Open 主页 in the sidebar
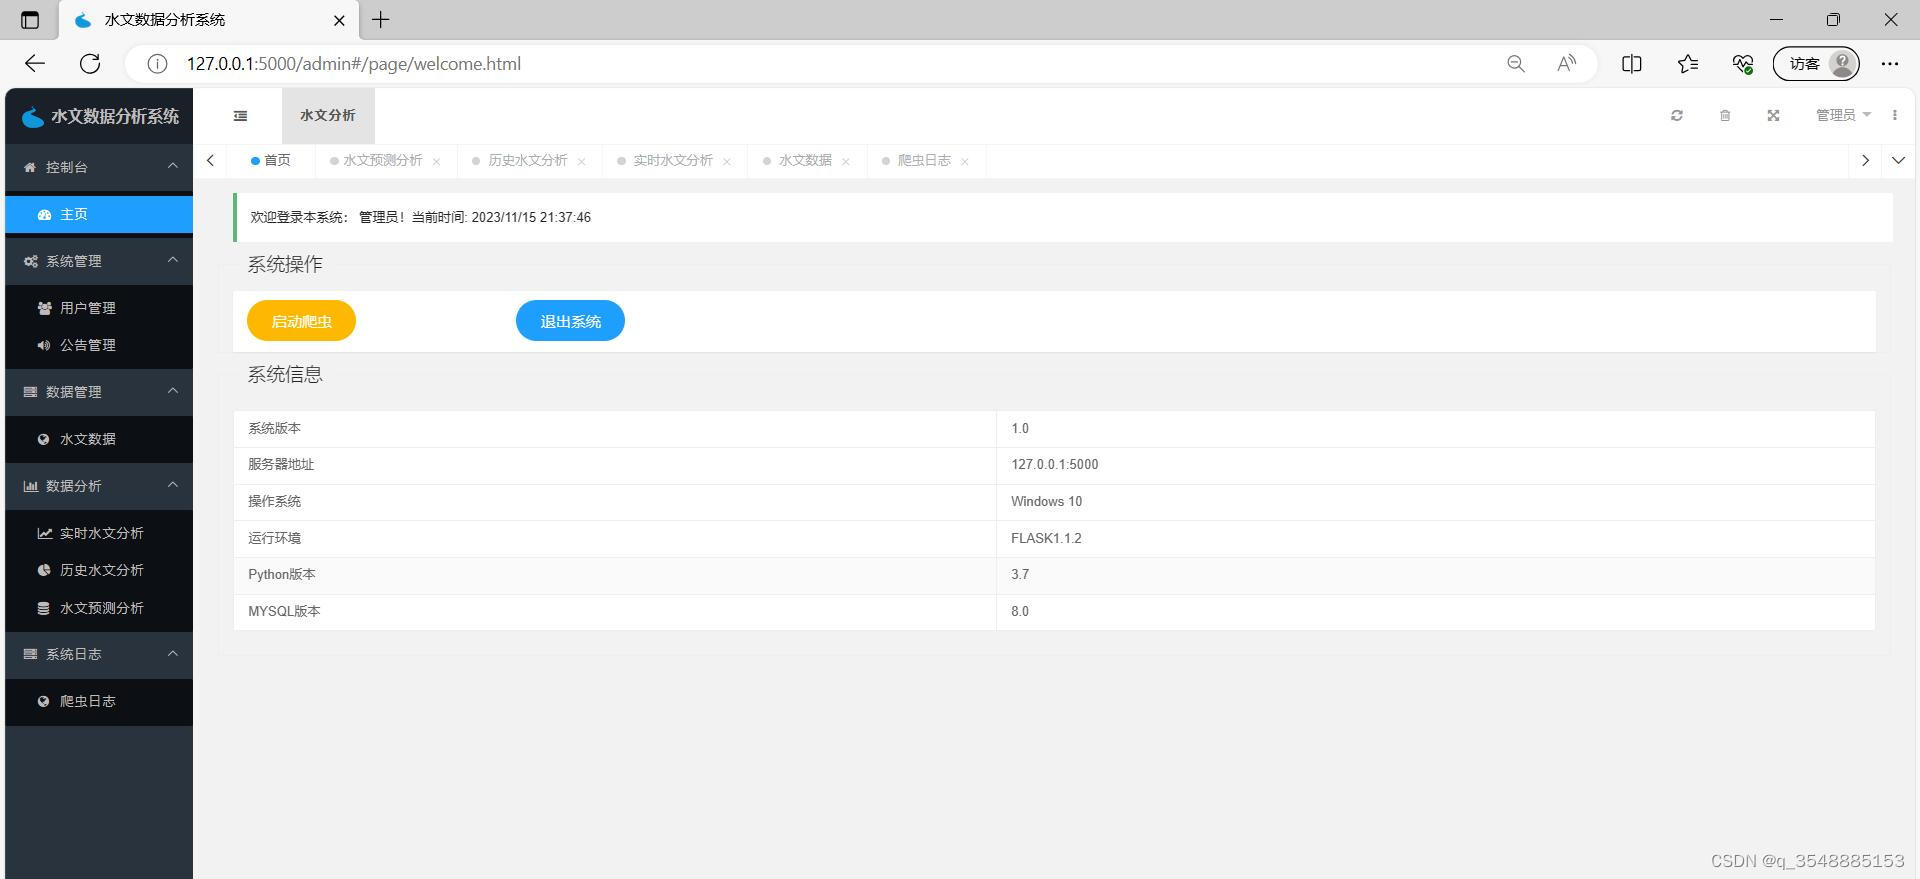This screenshot has height=879, width=1920. [99, 214]
